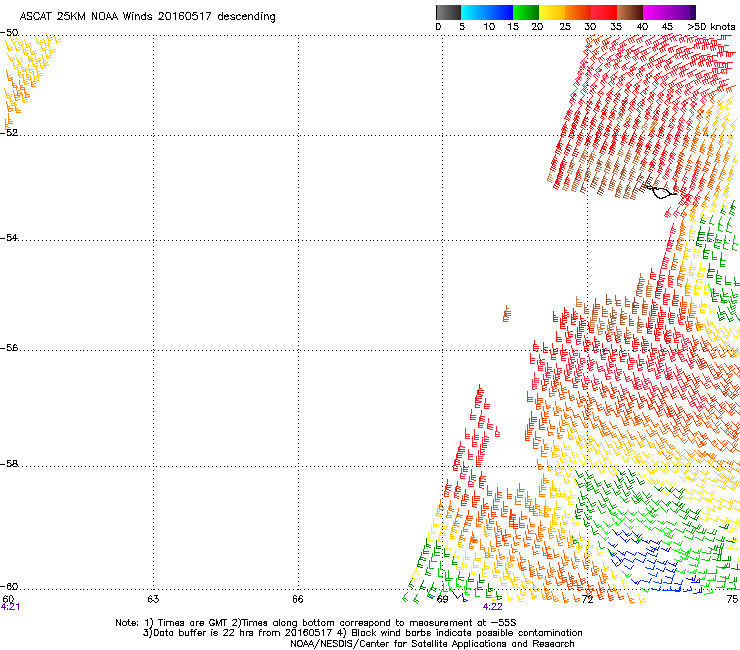Click the purple time stamp 4:21
The image size is (740, 650).
point(10,607)
